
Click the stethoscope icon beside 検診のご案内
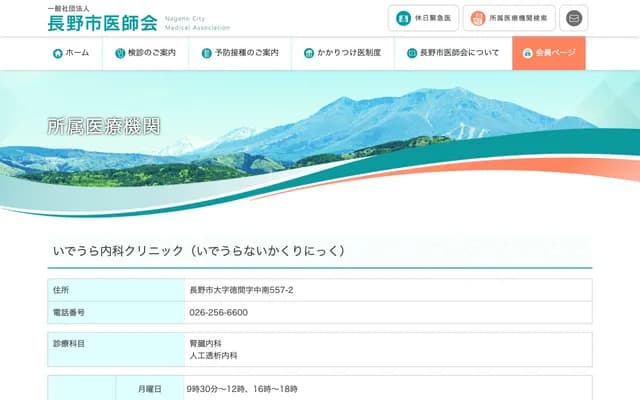(120, 53)
